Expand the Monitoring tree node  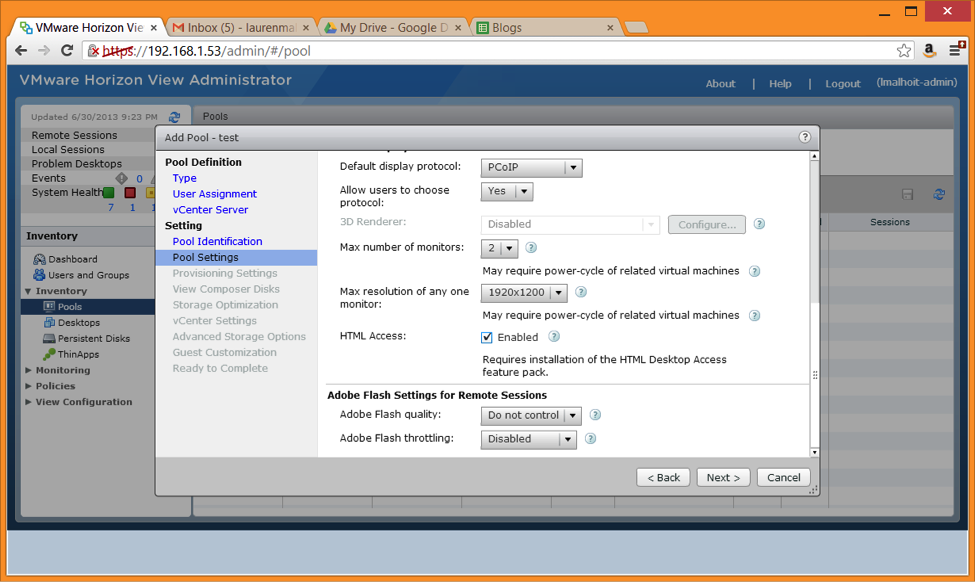click(x=28, y=370)
